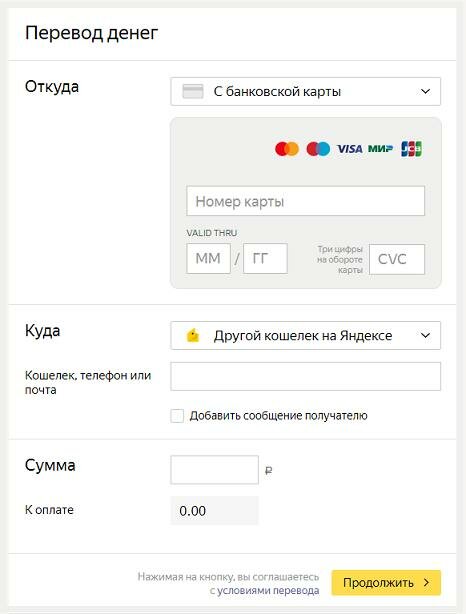Screen dimensions: 466x614
Task: Click the yellow wallet icon in Куда dropdown
Action: click(193, 336)
